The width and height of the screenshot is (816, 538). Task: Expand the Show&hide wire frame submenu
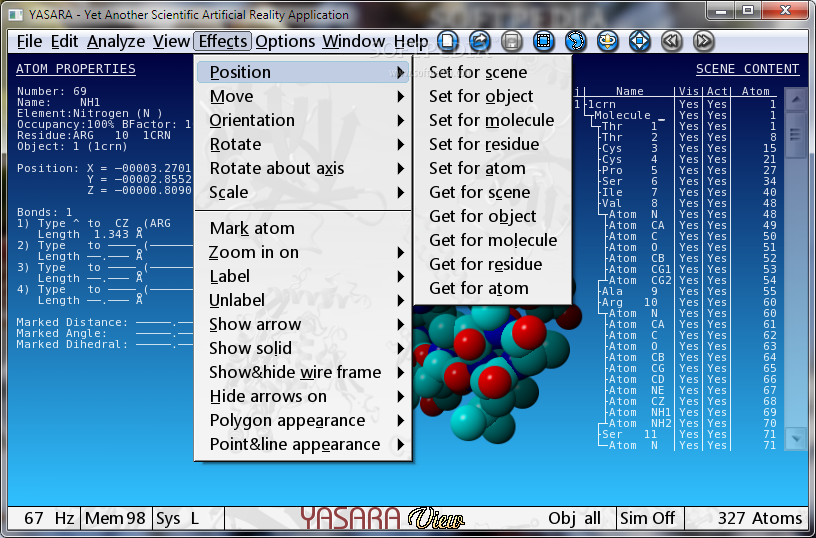(303, 373)
